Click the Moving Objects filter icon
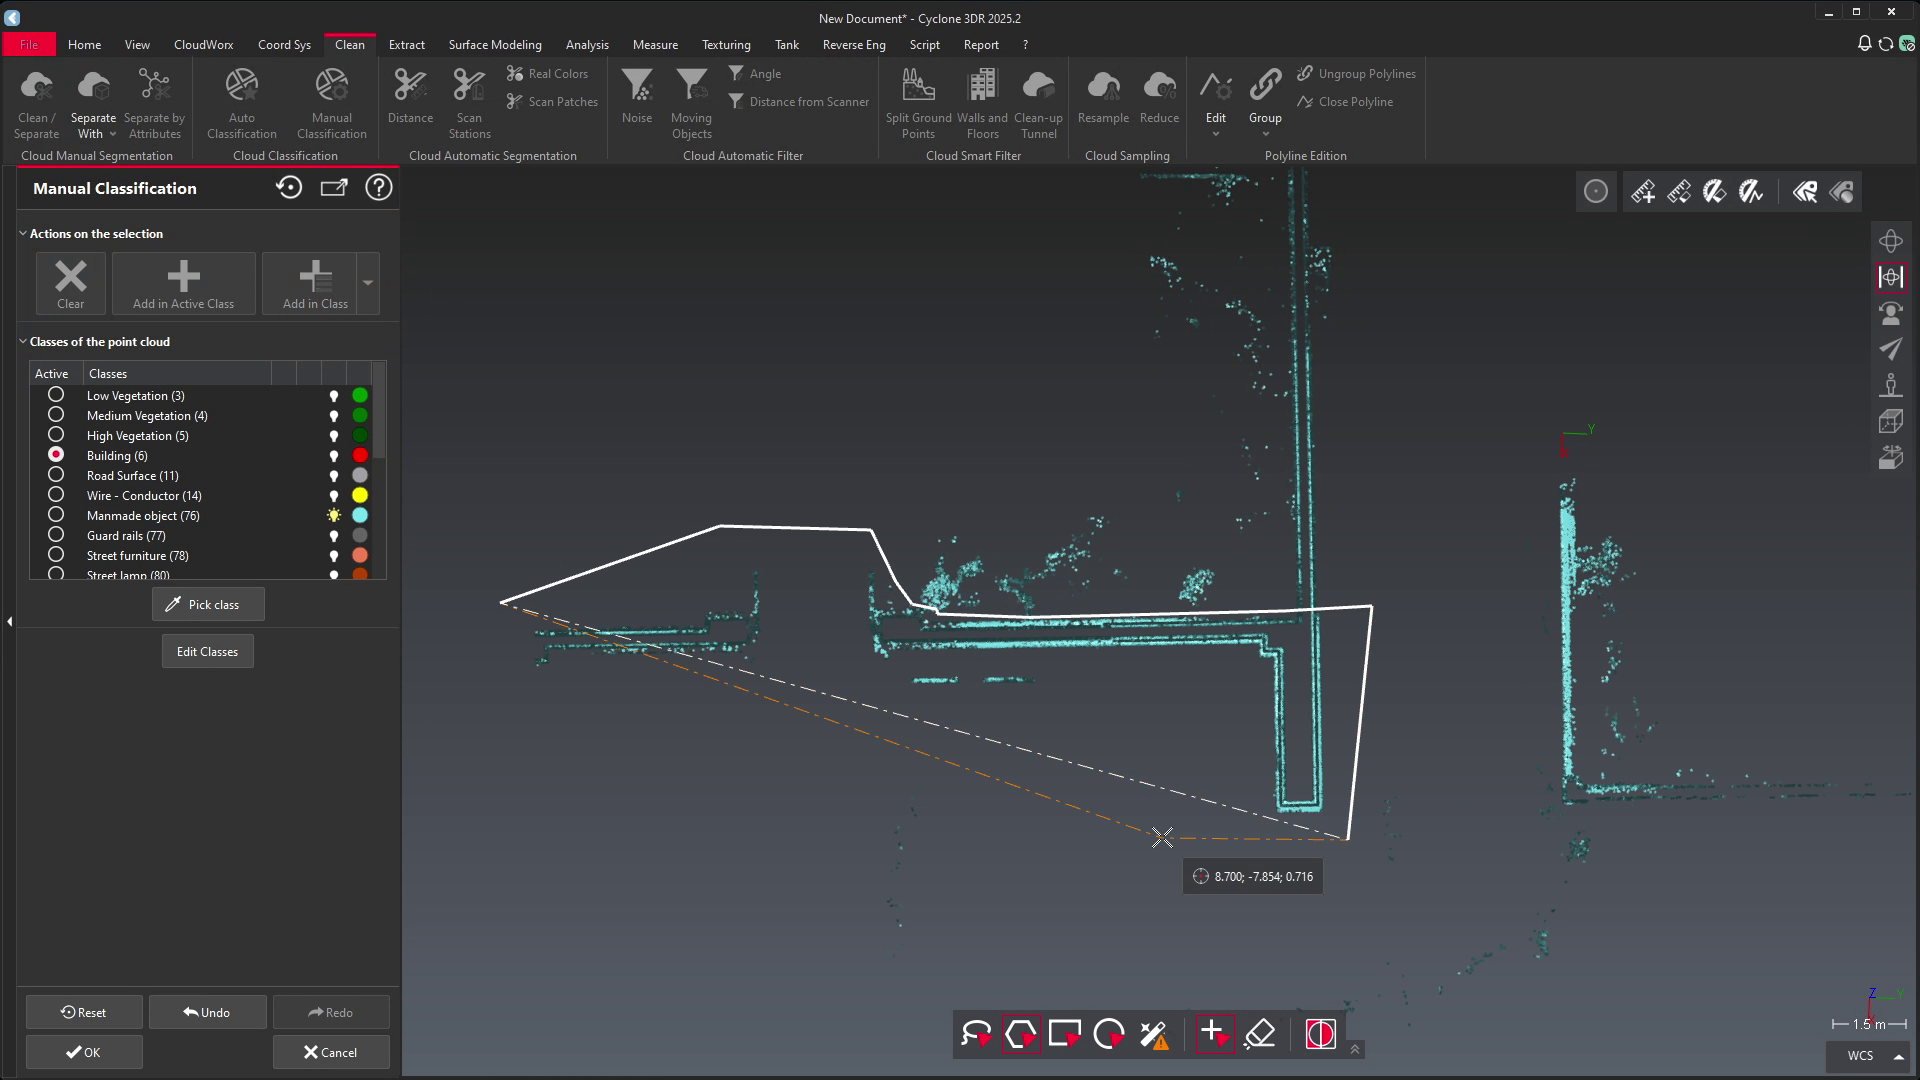Image resolution: width=1920 pixels, height=1080 pixels. 691,86
